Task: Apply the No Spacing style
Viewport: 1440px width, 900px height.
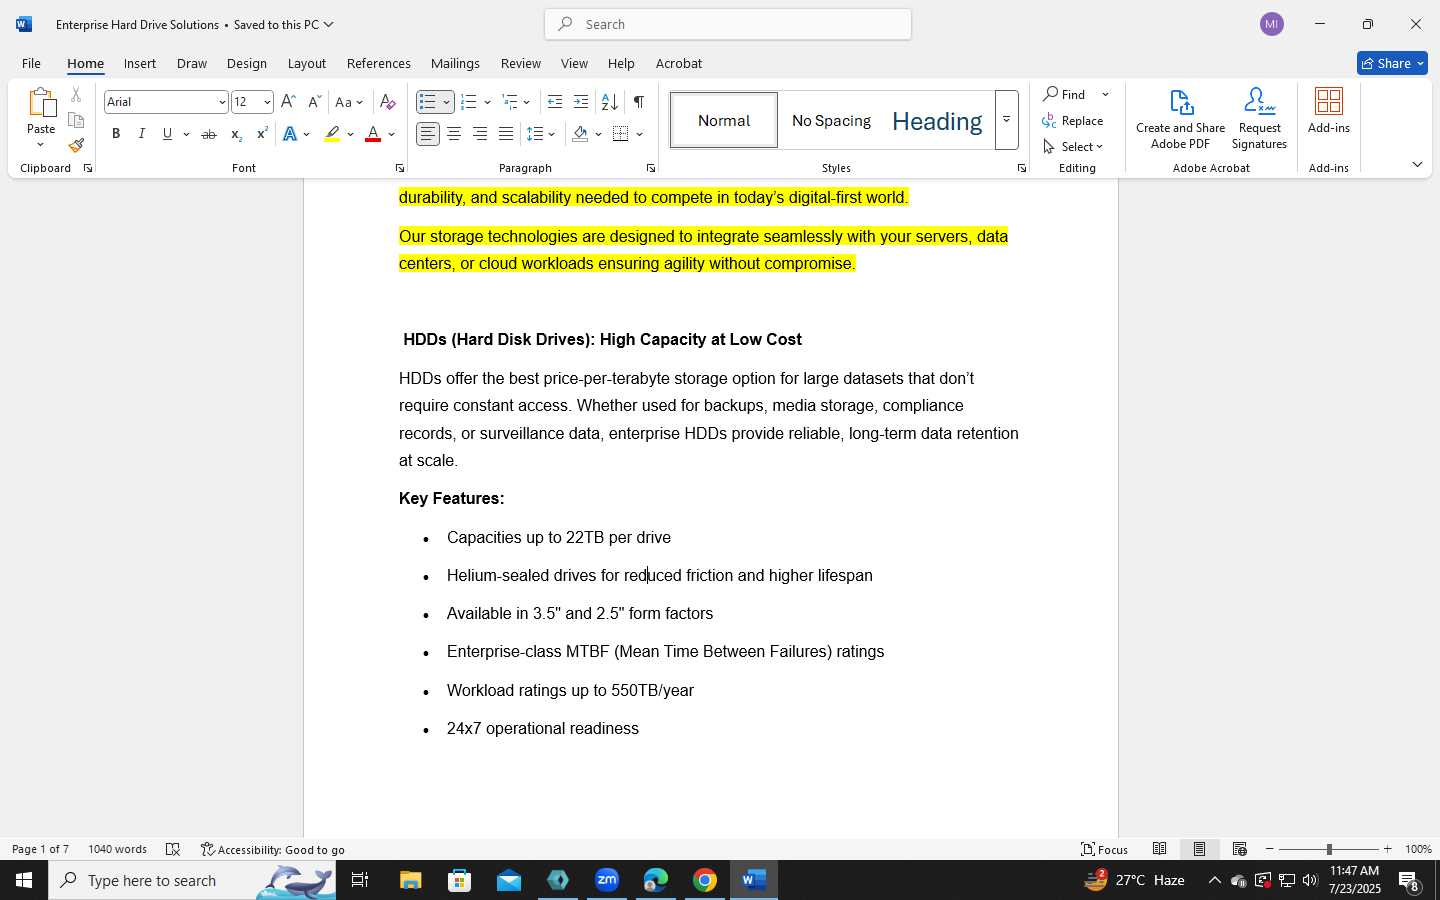Action: pos(831,120)
